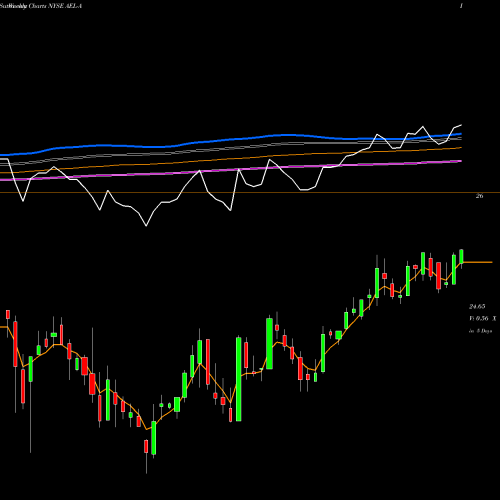Click the 26 price level label

479,196
